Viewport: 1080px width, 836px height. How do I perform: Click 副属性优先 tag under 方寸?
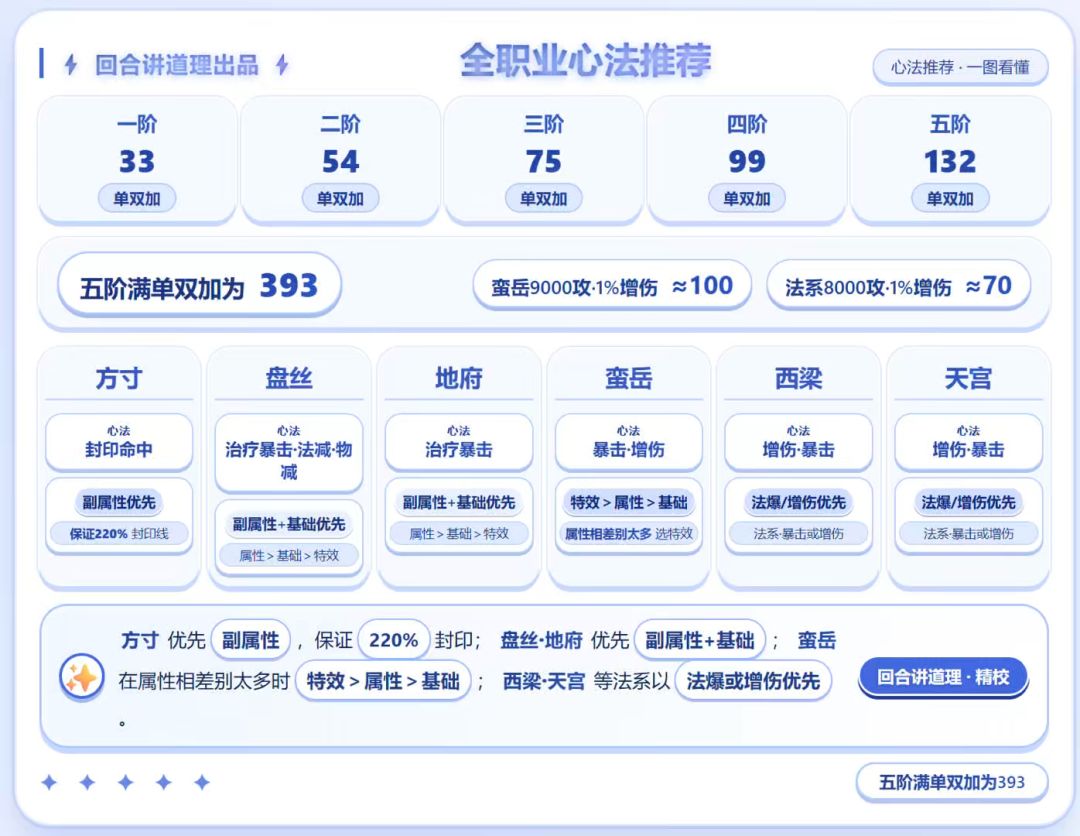118,503
